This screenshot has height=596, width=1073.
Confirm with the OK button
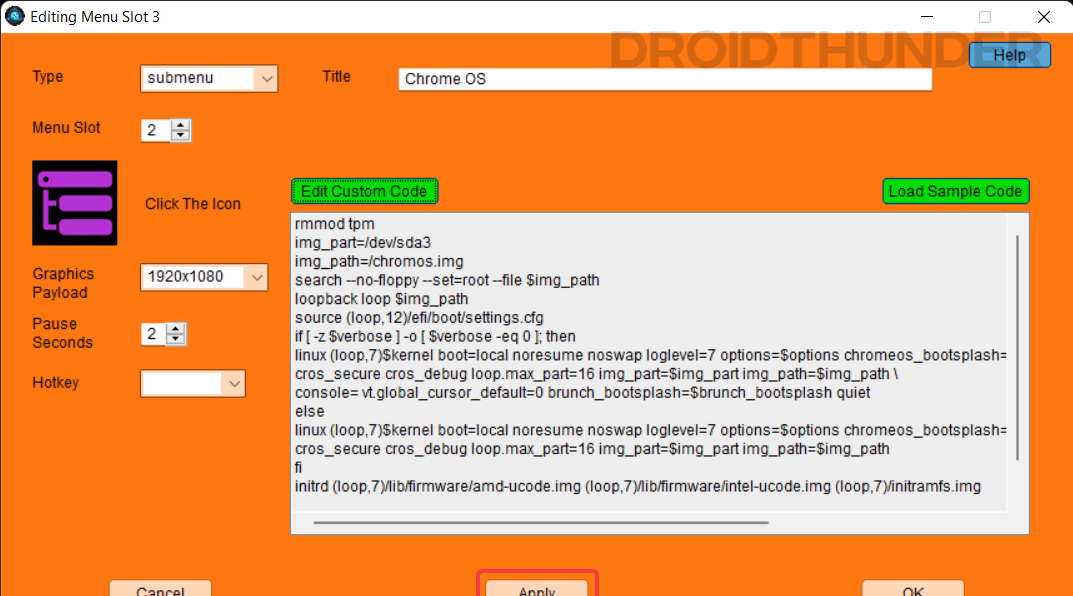click(x=913, y=589)
